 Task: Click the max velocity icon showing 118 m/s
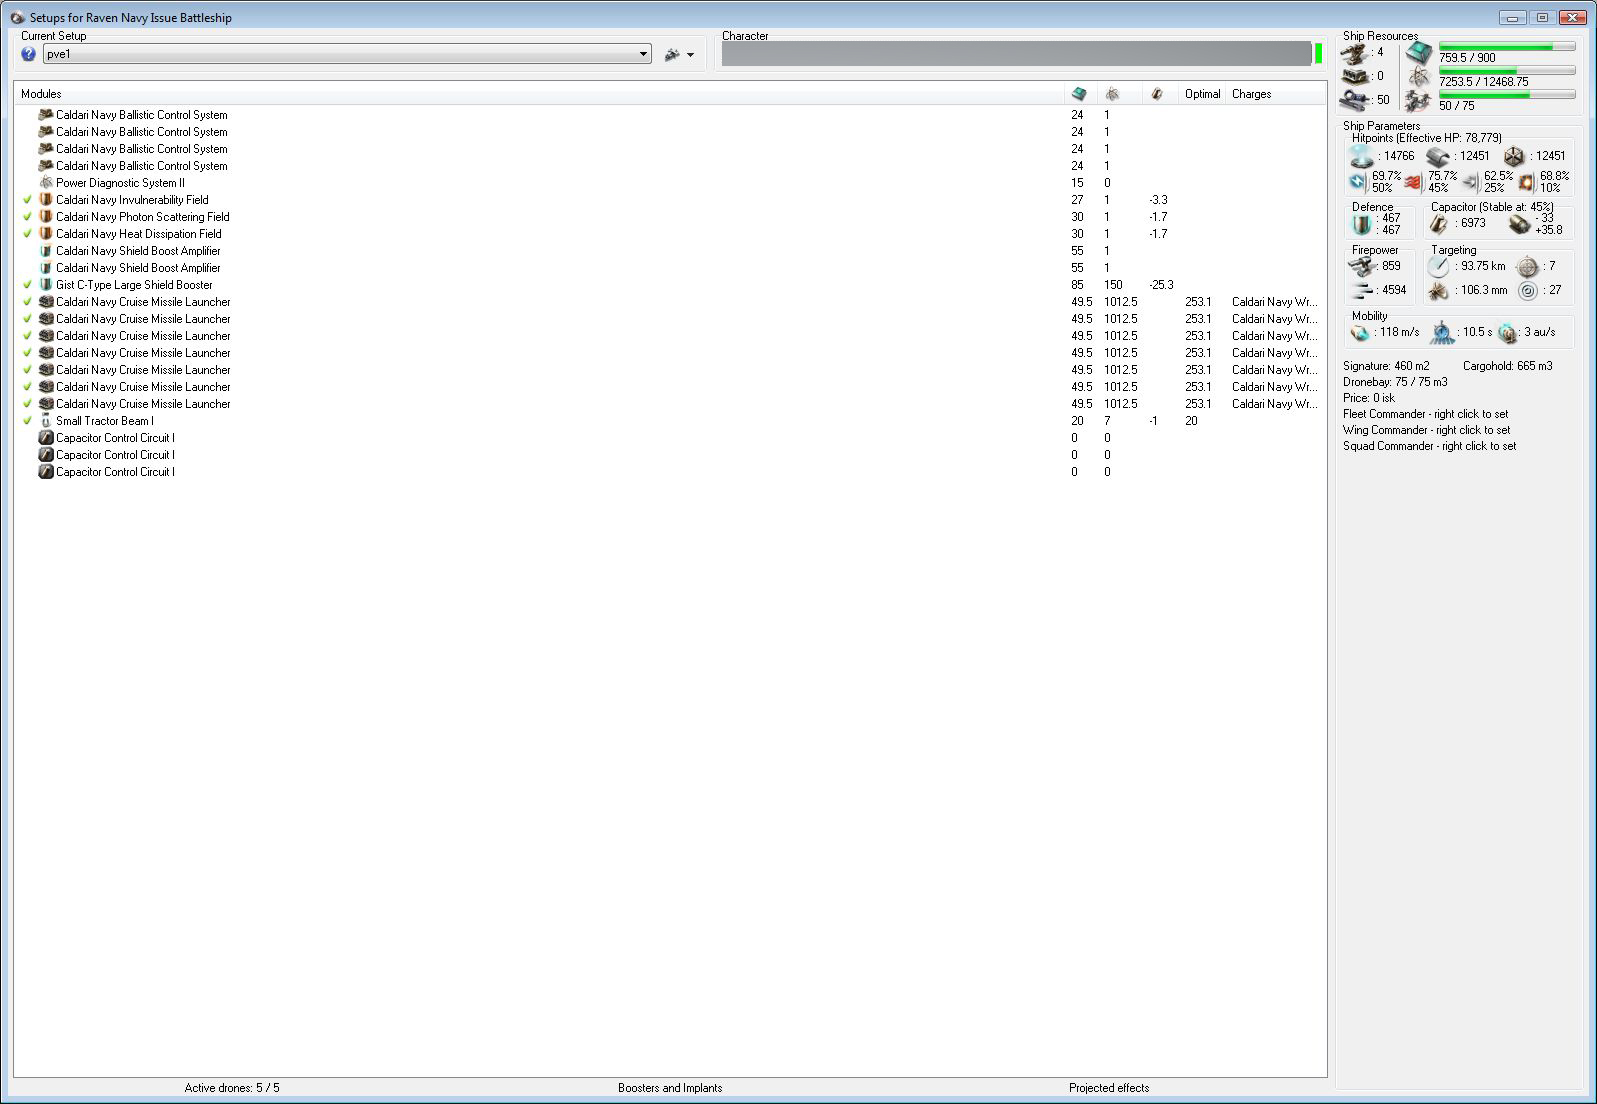(x=1360, y=333)
